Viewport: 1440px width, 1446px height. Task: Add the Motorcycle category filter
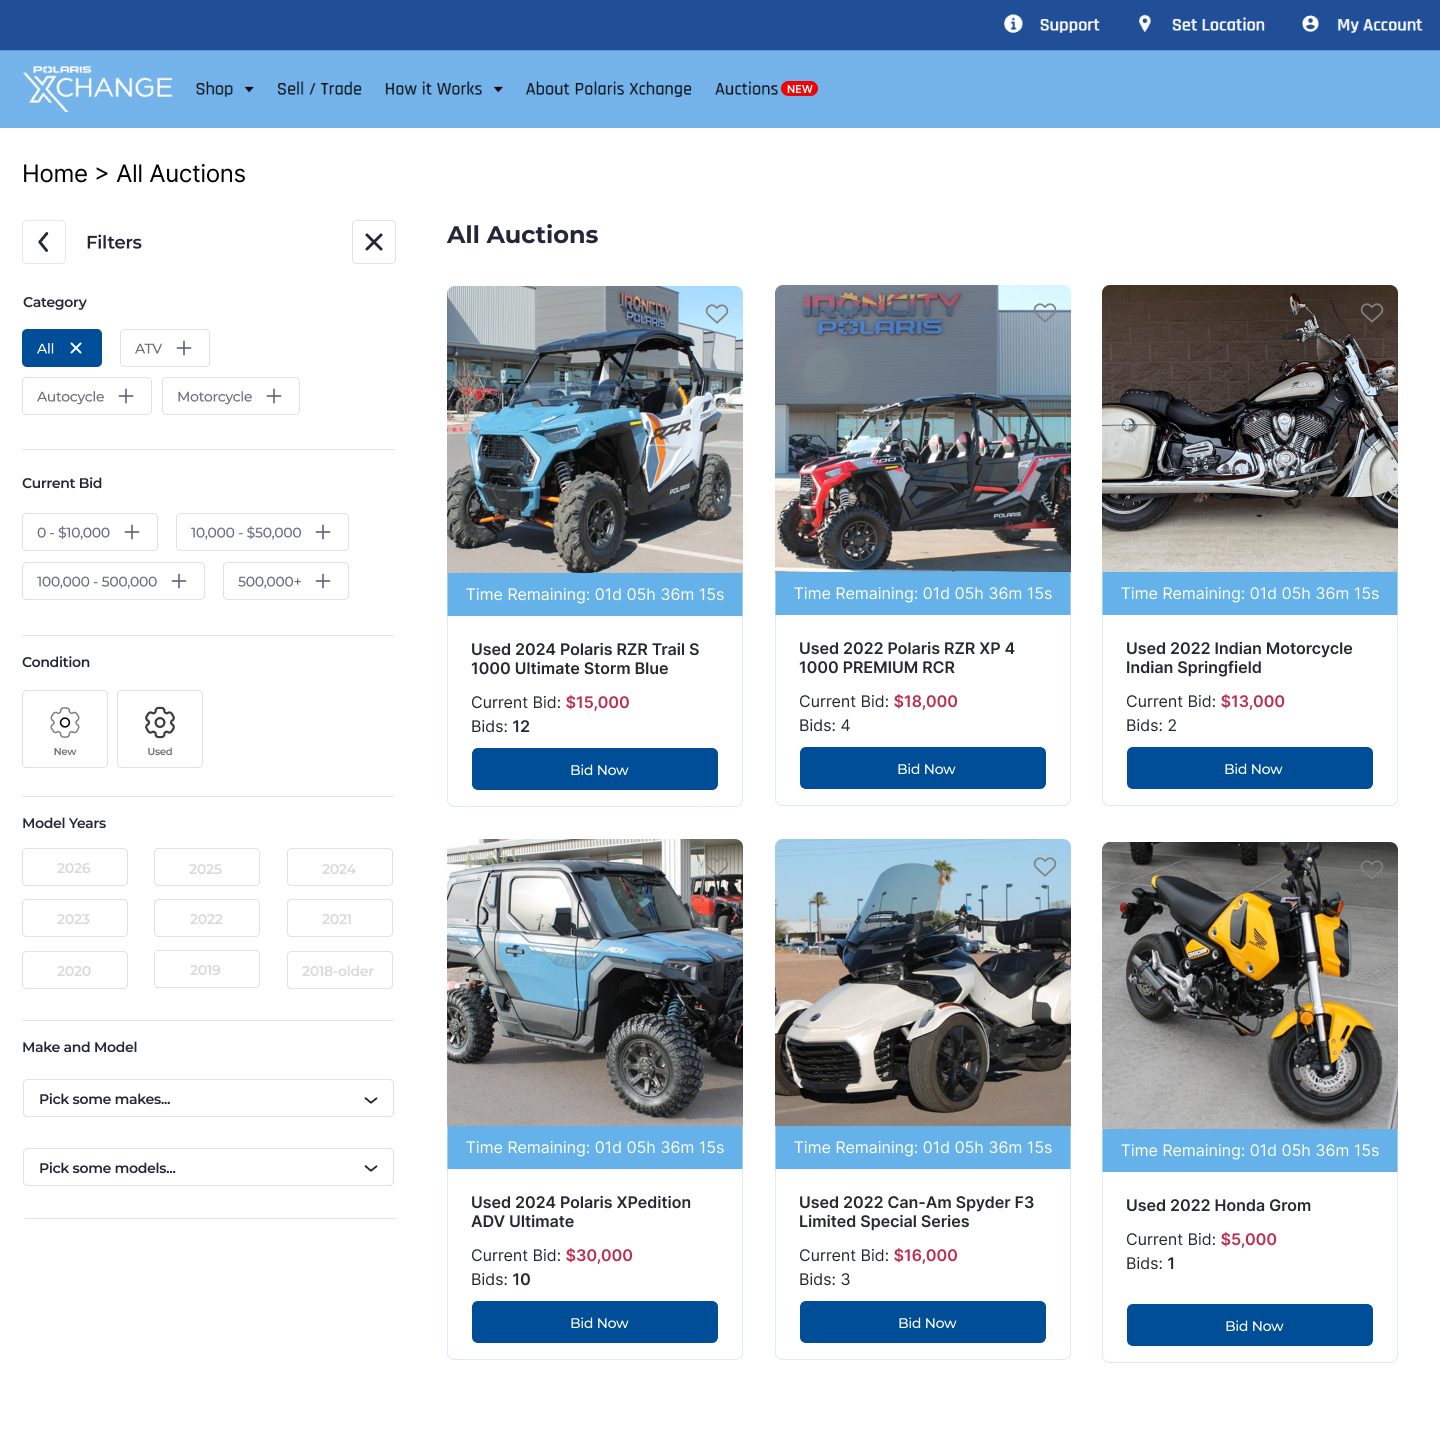(x=231, y=396)
